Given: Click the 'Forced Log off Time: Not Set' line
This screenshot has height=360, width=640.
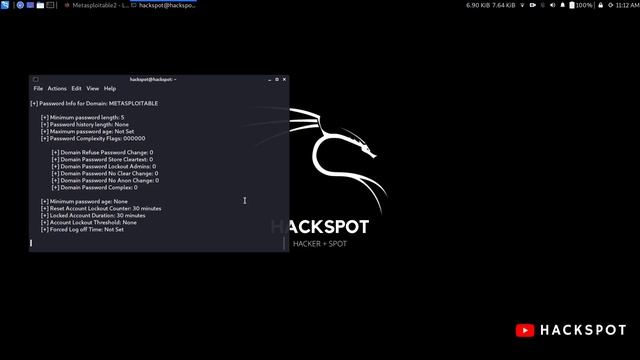Looking at the screenshot, I should click(82, 229).
